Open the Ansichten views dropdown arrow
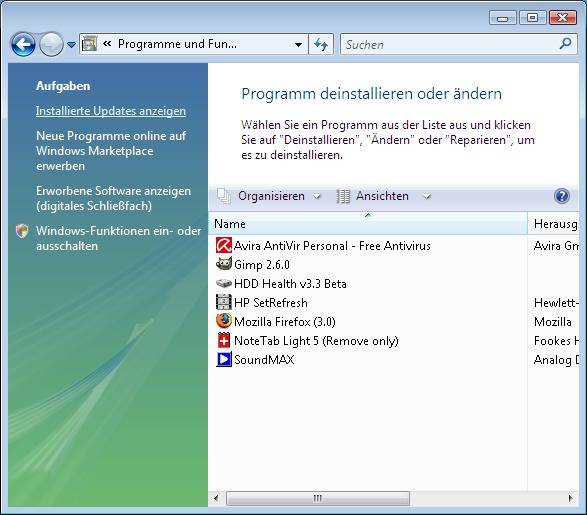Image resolution: width=587 pixels, height=515 pixels. pyautogui.click(x=427, y=196)
